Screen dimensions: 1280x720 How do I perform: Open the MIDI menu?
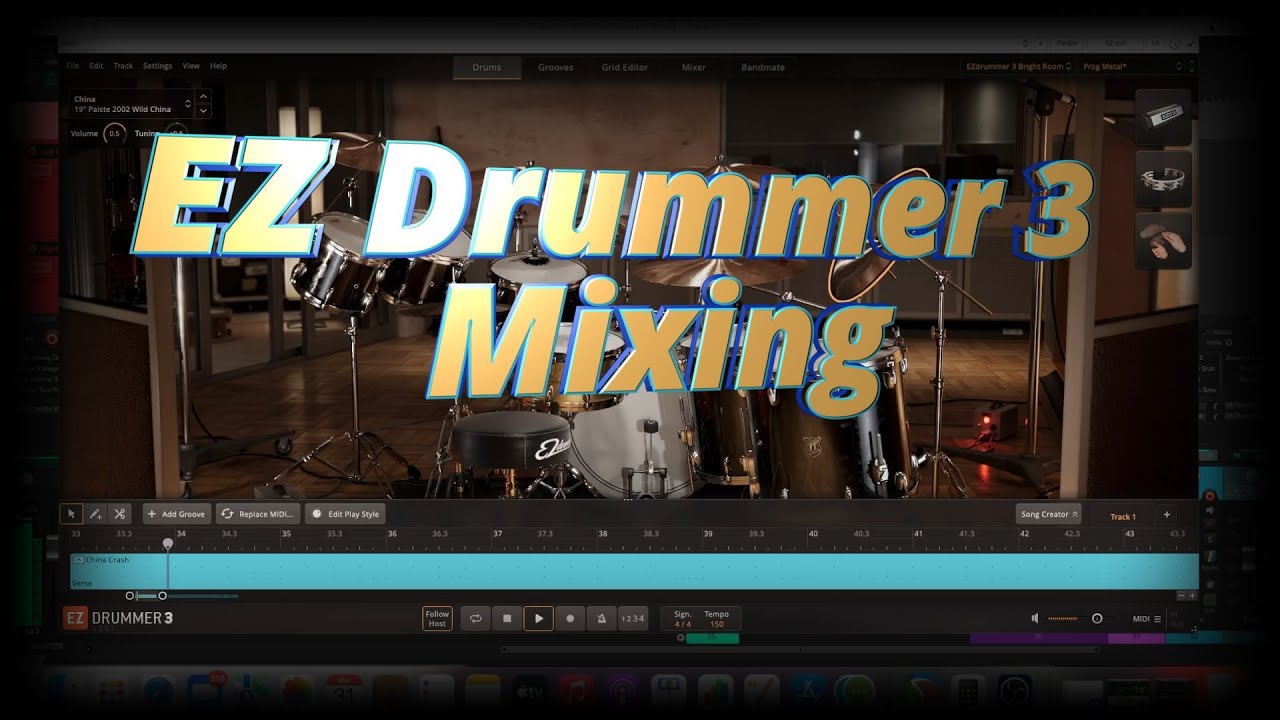coord(1146,619)
